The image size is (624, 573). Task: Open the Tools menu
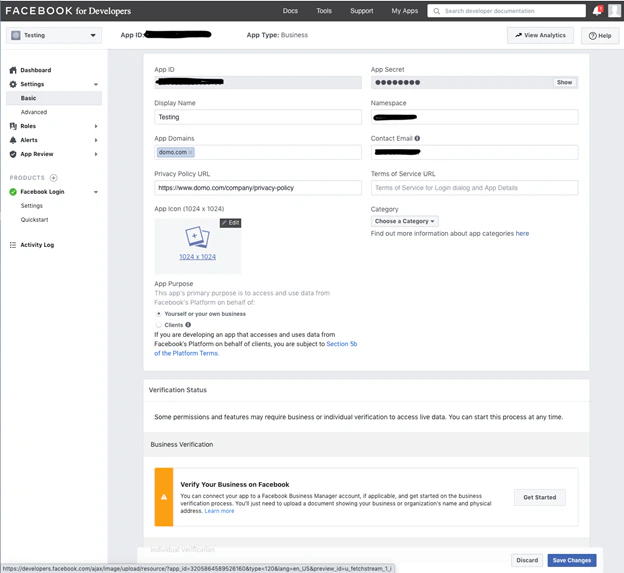tap(324, 11)
